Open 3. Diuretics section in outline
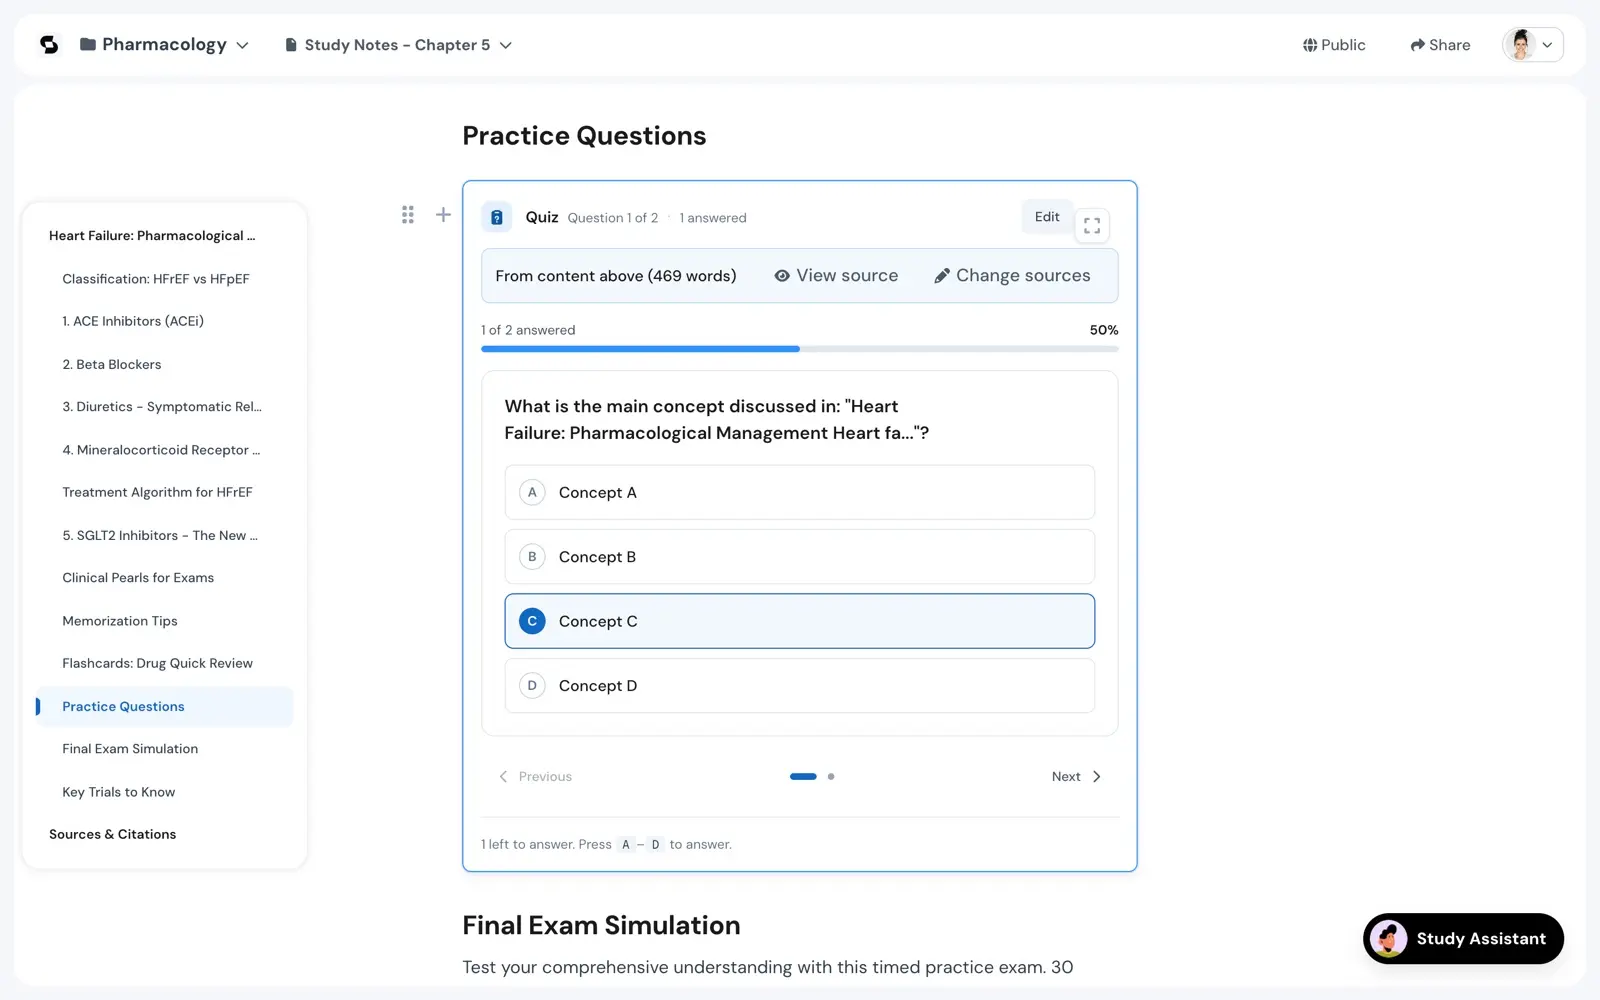This screenshot has height=1000, width=1600. 162,407
